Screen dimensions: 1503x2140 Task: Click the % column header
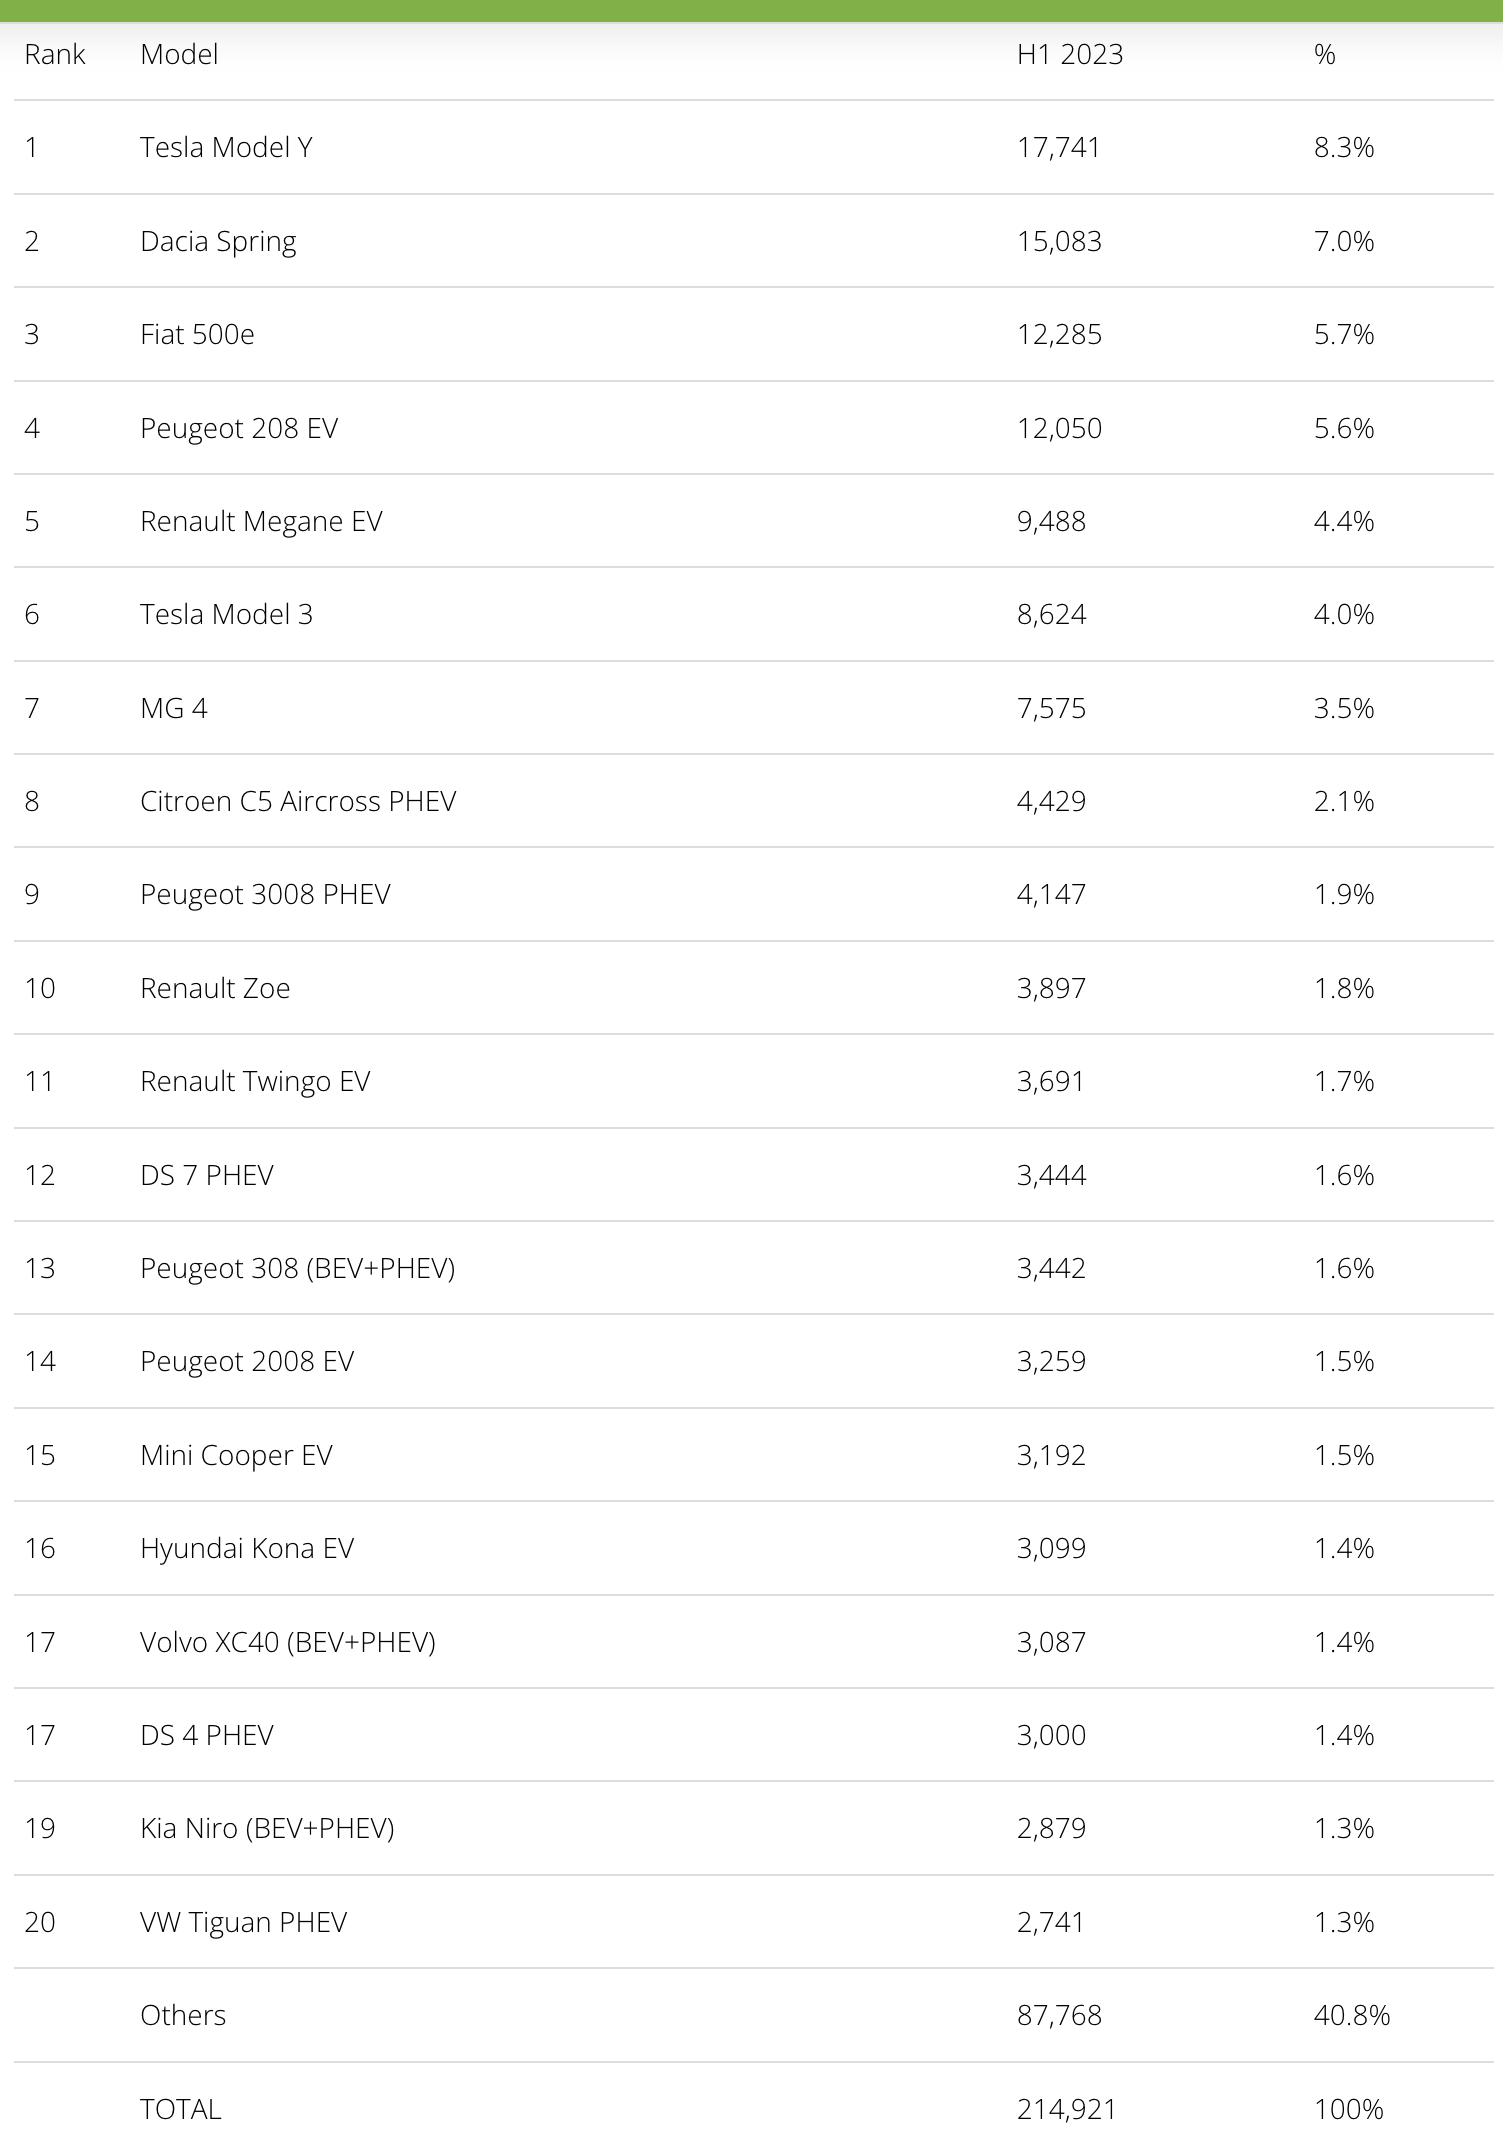(x=1324, y=55)
